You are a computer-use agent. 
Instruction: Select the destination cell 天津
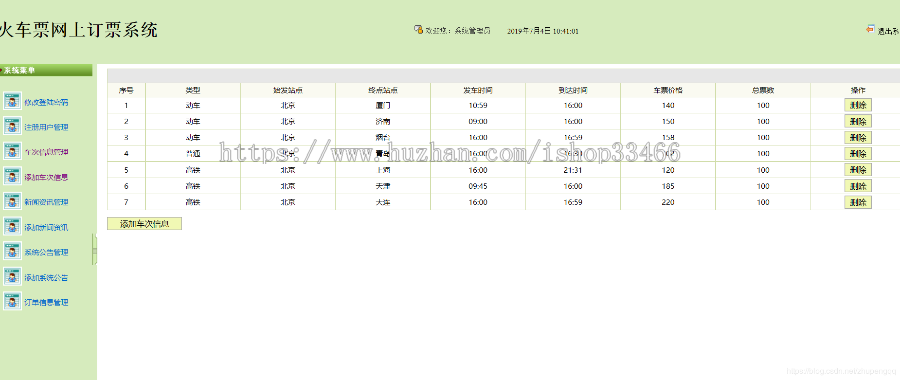(383, 186)
